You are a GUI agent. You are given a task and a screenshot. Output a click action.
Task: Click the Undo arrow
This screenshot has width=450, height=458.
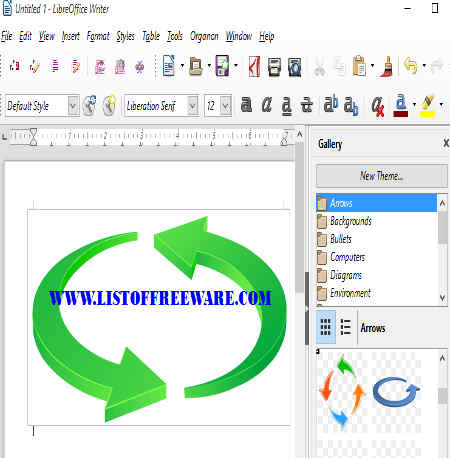pyautogui.click(x=411, y=65)
